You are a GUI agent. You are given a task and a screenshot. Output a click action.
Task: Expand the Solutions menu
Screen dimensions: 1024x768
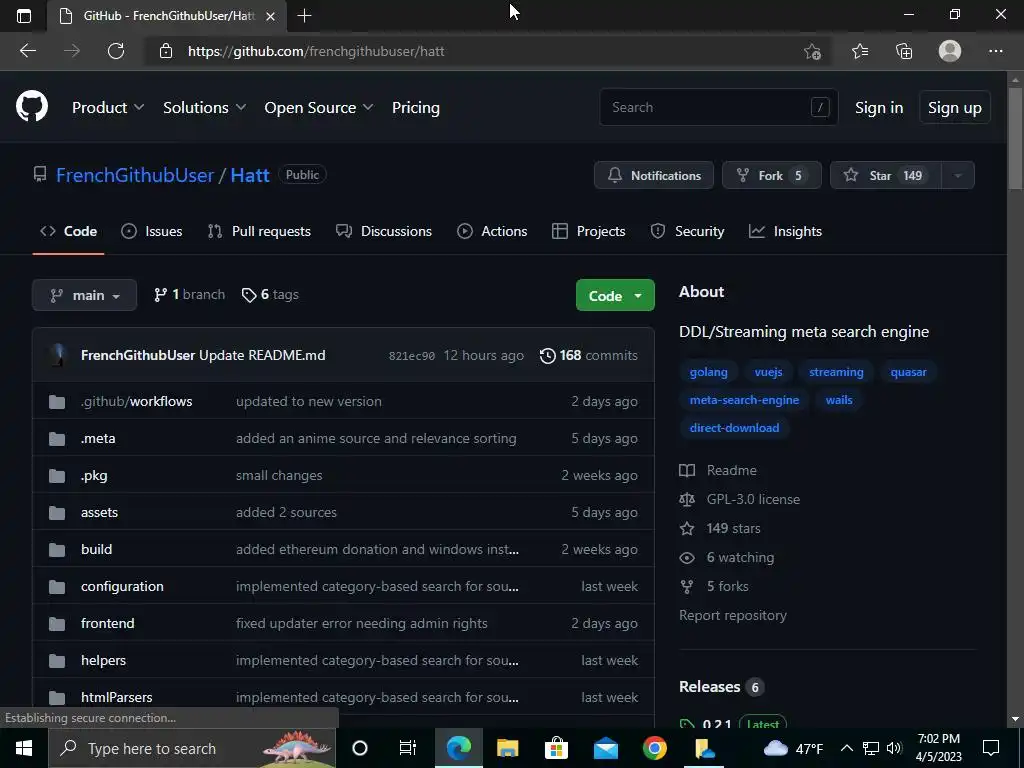(x=204, y=108)
